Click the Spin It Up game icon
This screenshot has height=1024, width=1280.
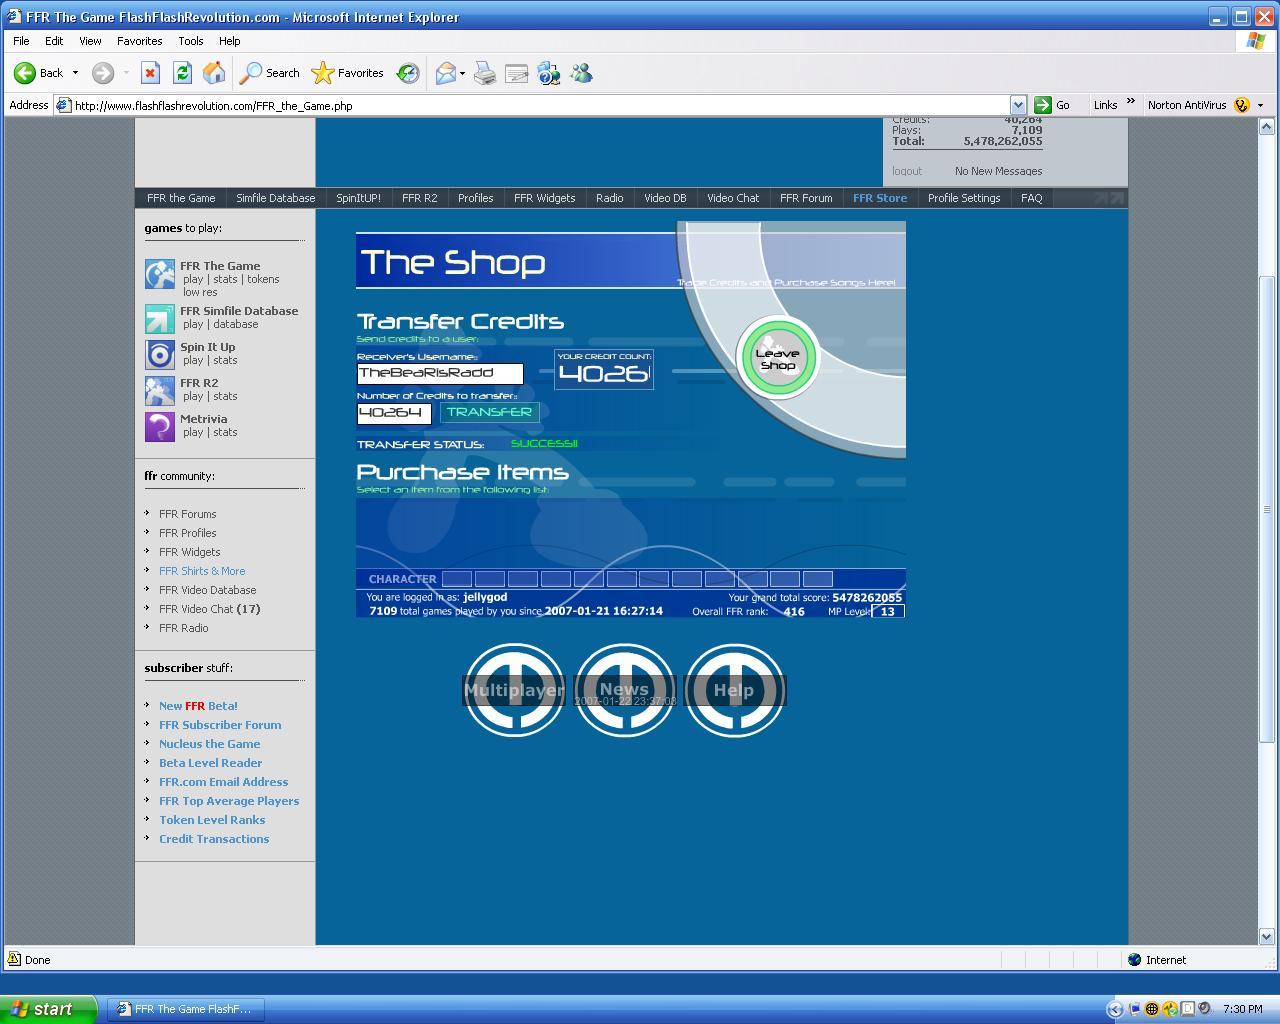tap(160, 354)
